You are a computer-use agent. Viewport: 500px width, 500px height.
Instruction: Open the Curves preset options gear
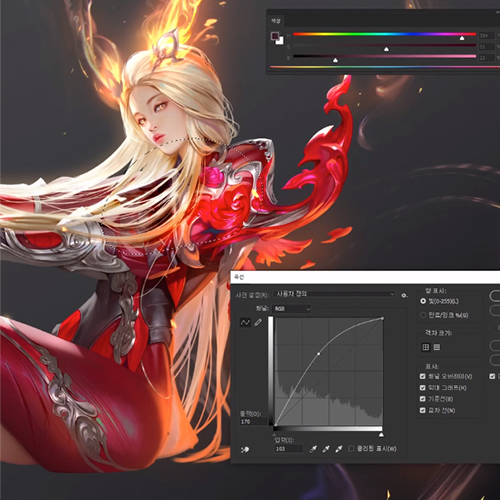[x=404, y=295]
